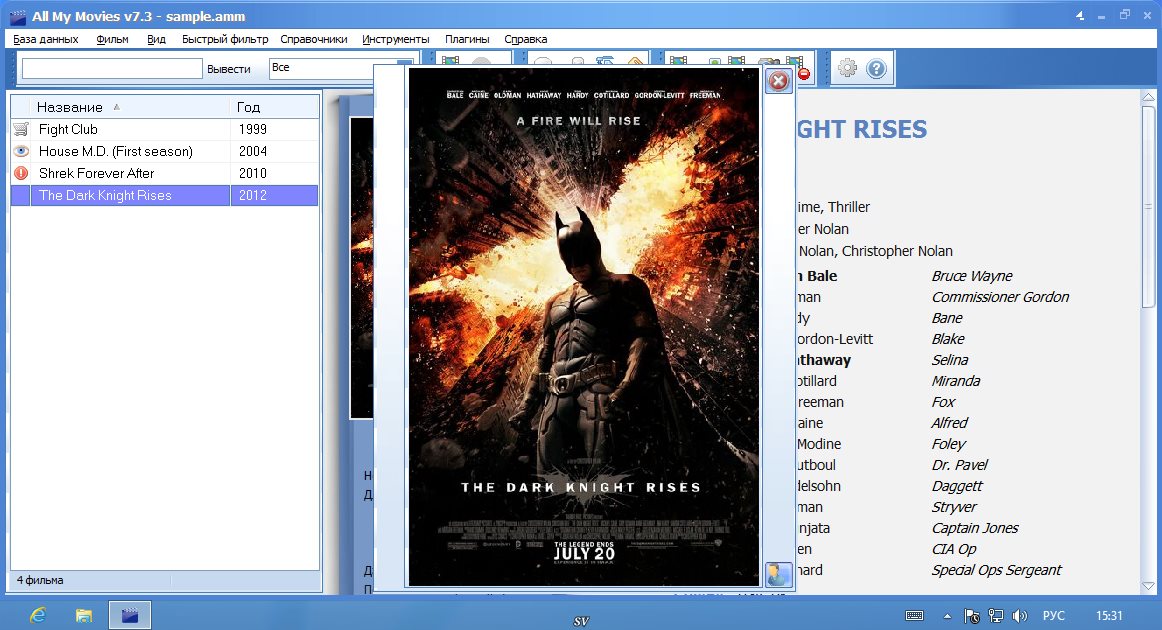Show hidden system tray icons
Screen dimensions: 1162x630
coord(947,616)
